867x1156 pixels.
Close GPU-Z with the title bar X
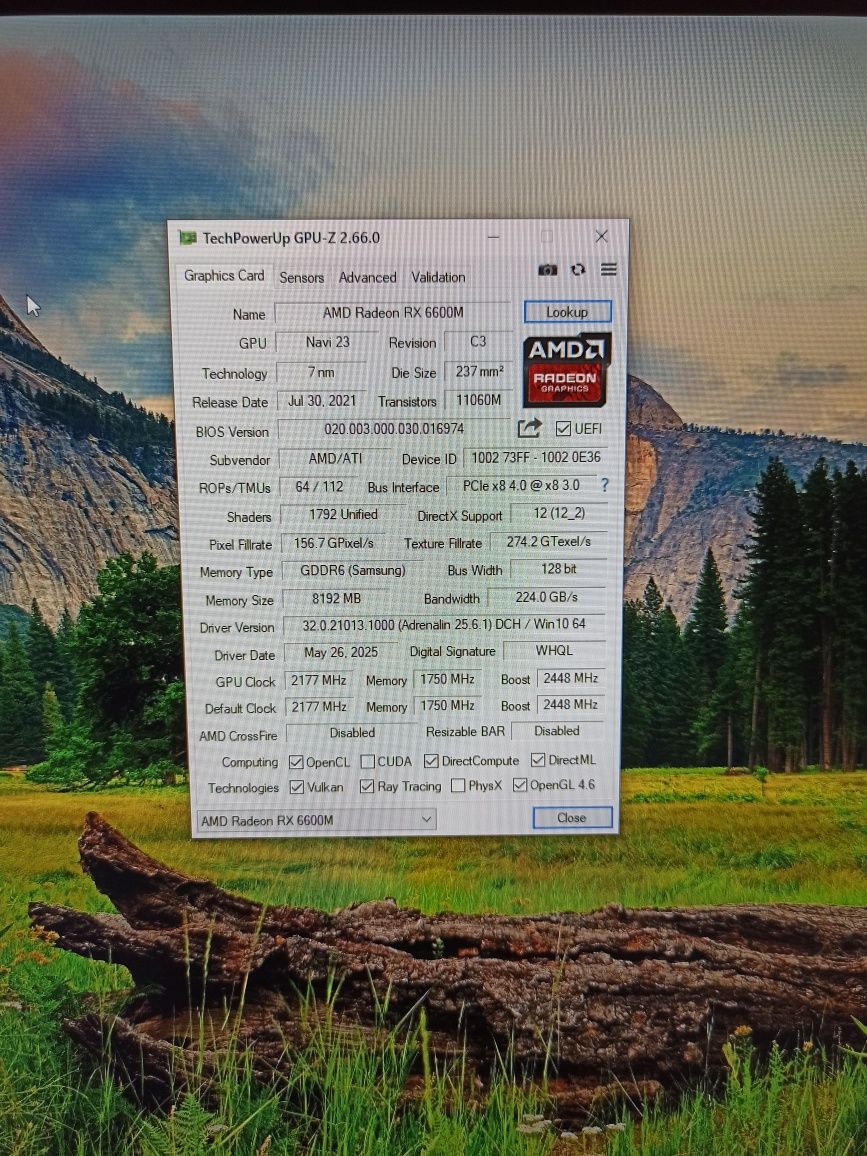coord(601,236)
